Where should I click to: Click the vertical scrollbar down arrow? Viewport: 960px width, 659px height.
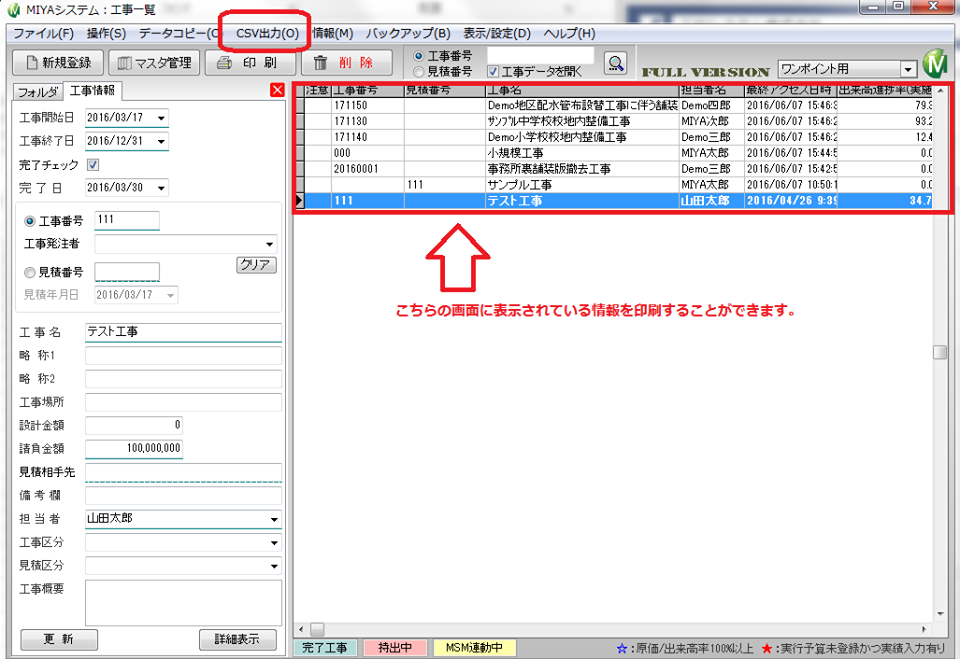pos(940,614)
